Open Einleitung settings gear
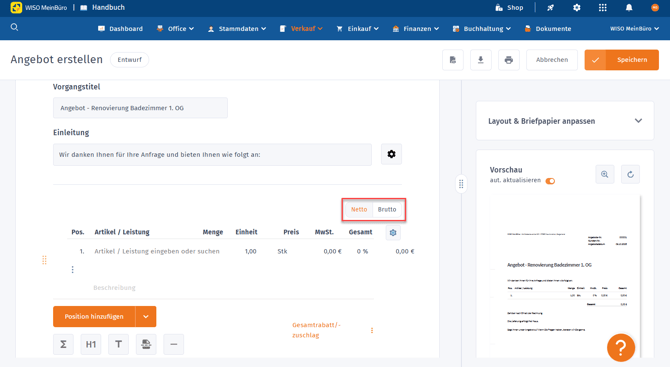 point(391,154)
